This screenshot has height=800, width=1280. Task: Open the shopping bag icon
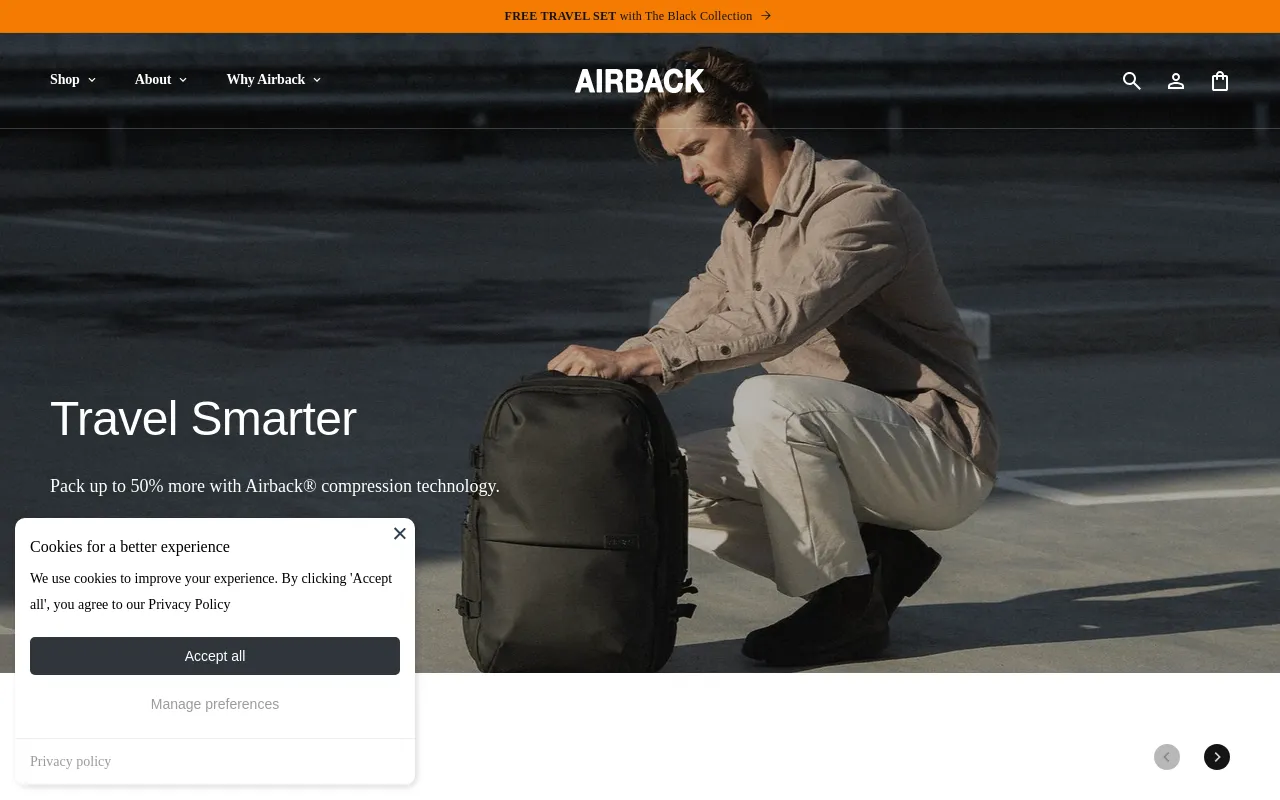[x=1220, y=81]
